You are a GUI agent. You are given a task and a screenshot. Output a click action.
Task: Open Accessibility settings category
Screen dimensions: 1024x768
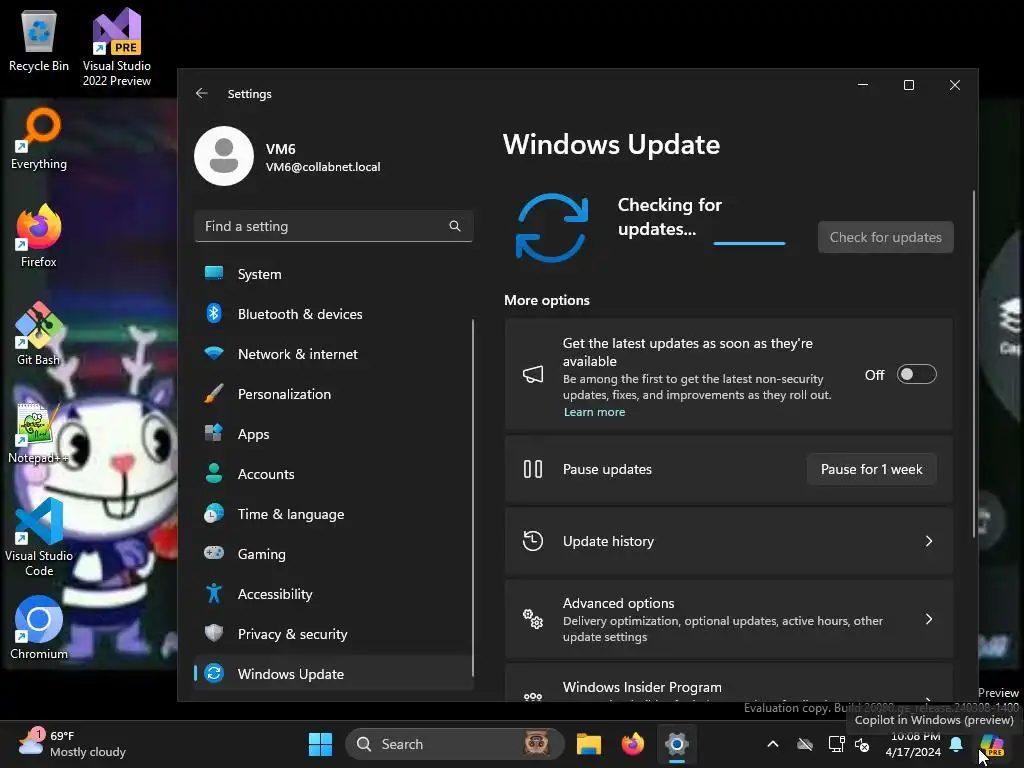(334, 594)
